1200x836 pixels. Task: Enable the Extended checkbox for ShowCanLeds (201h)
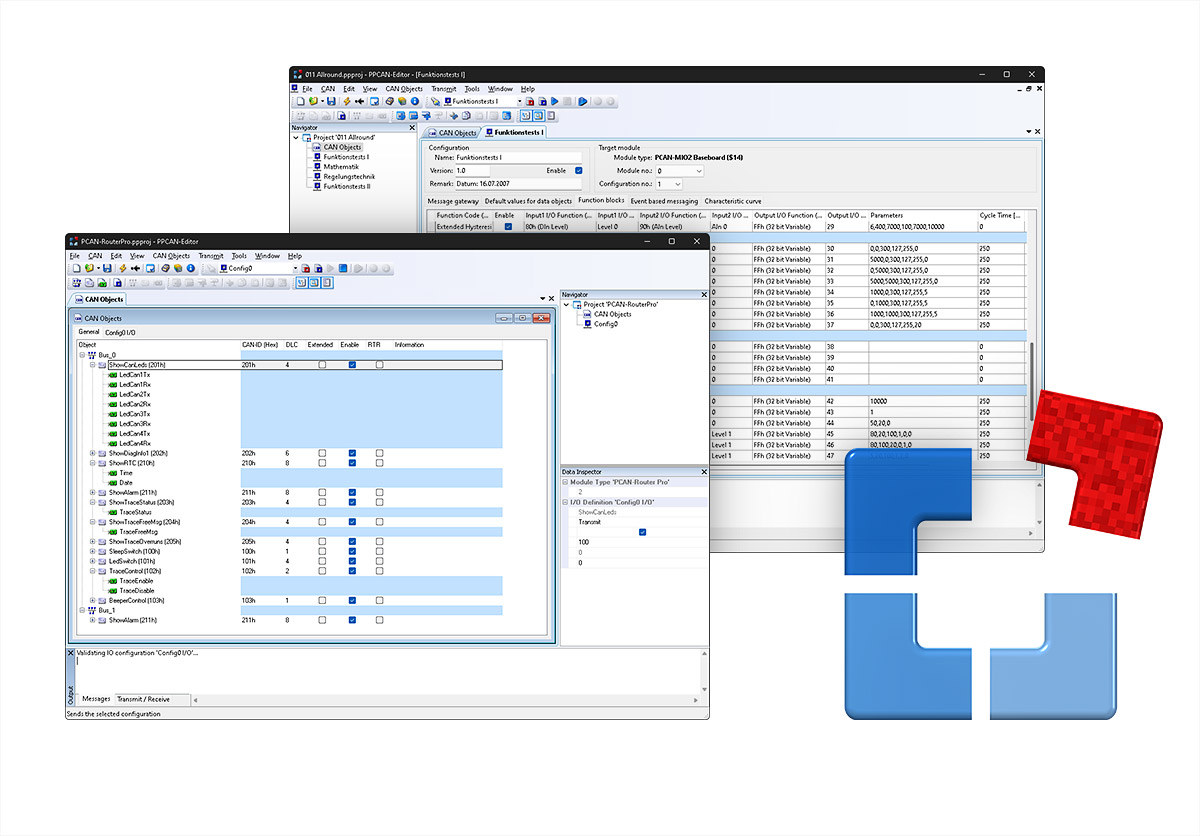[322, 365]
